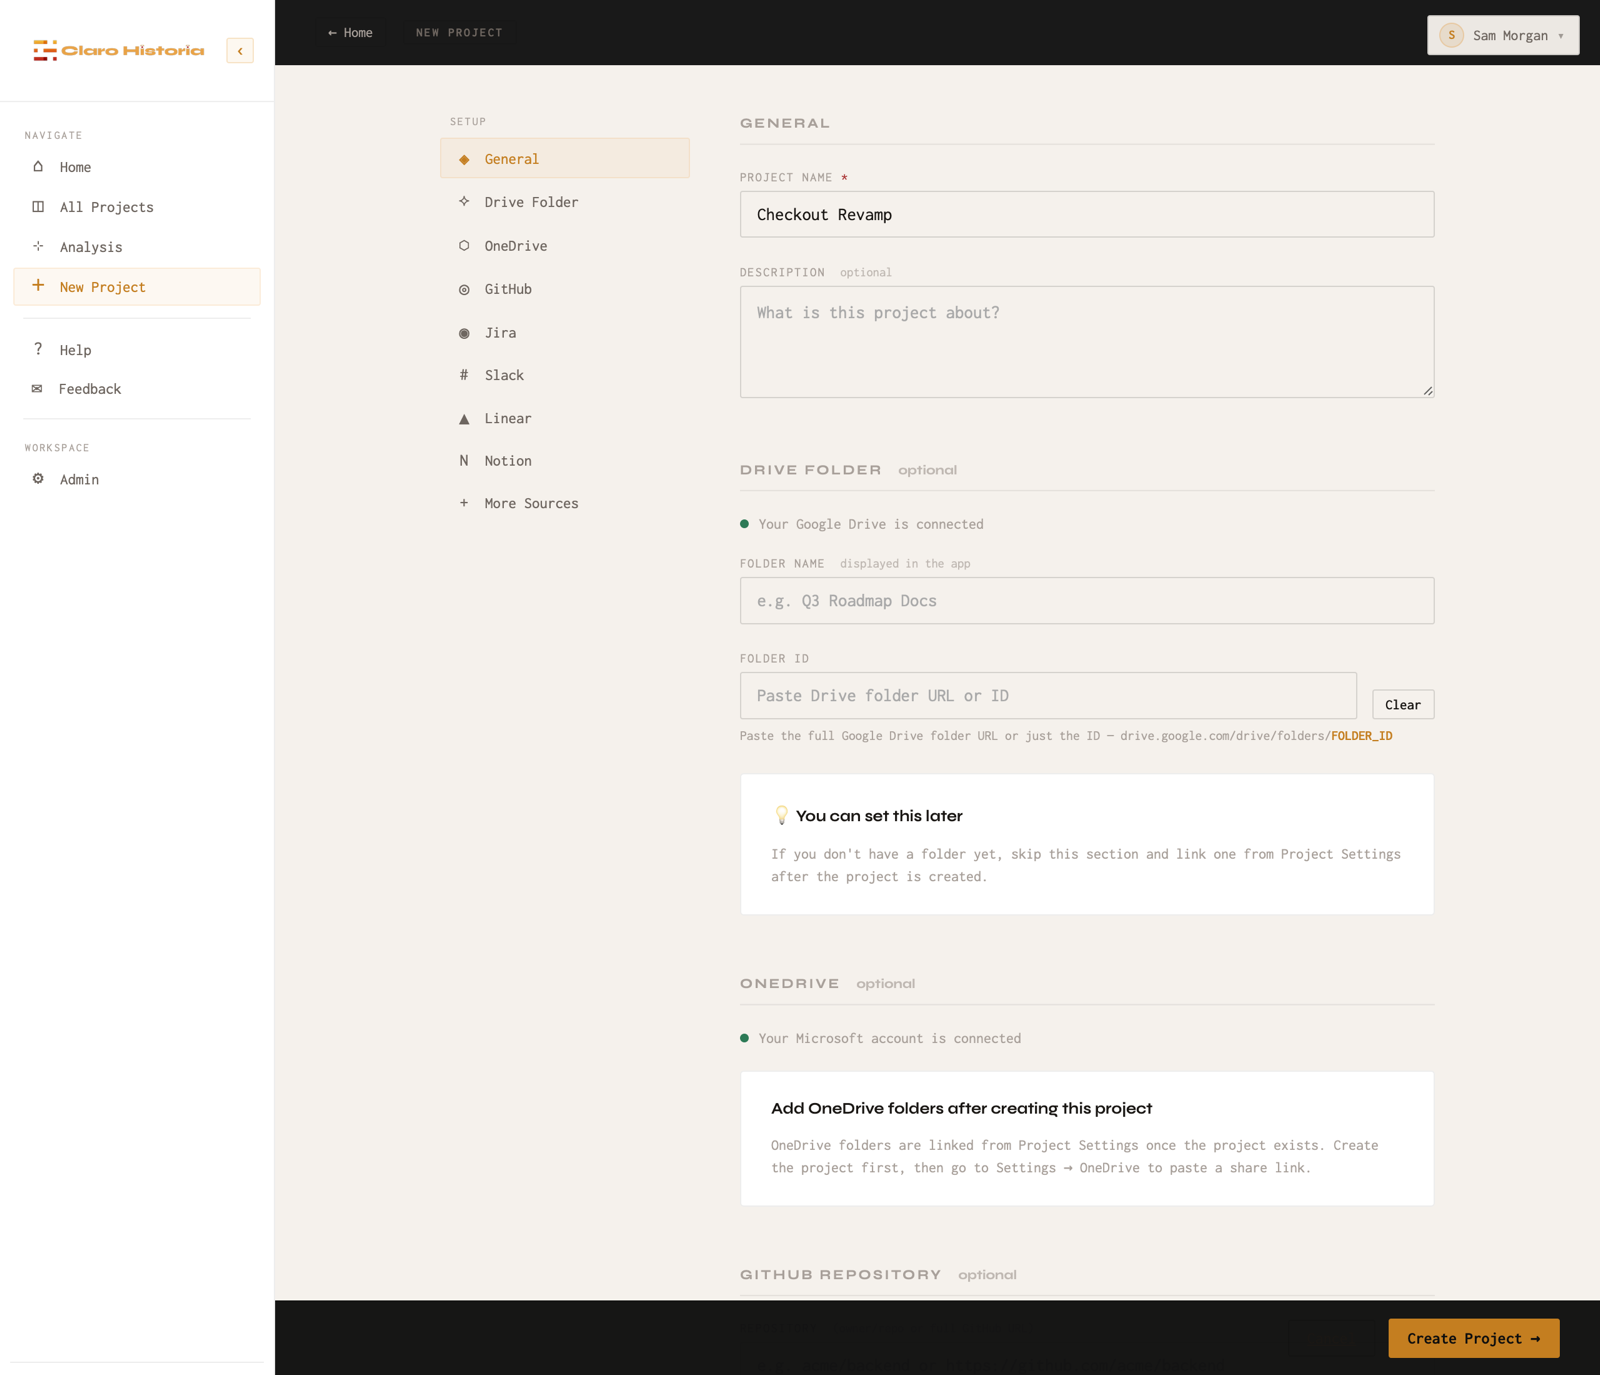Image resolution: width=1600 pixels, height=1375 pixels.
Task: Jump to the Jira setup step
Action: (x=565, y=333)
